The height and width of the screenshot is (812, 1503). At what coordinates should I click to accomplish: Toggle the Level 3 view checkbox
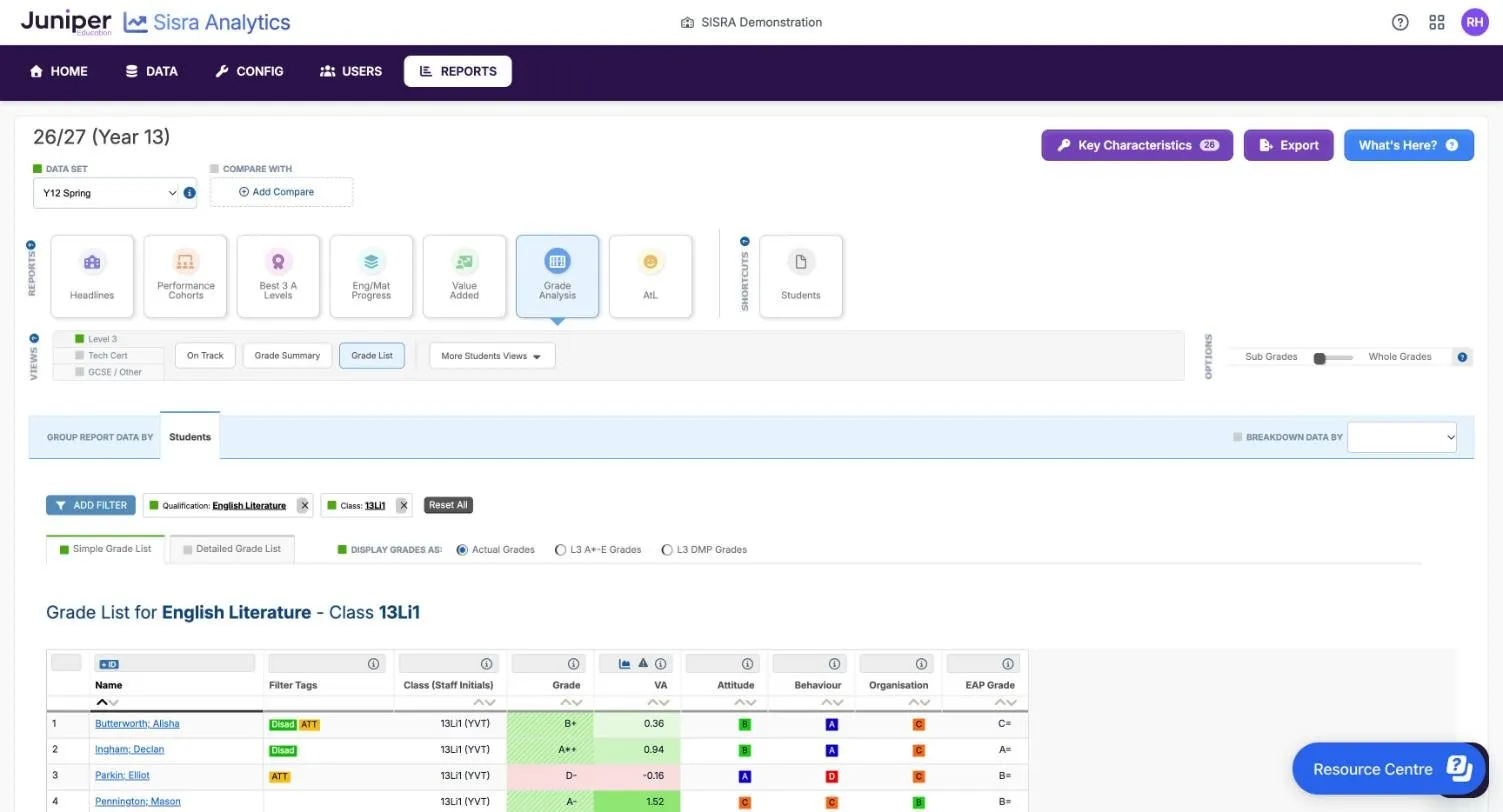[x=80, y=339]
